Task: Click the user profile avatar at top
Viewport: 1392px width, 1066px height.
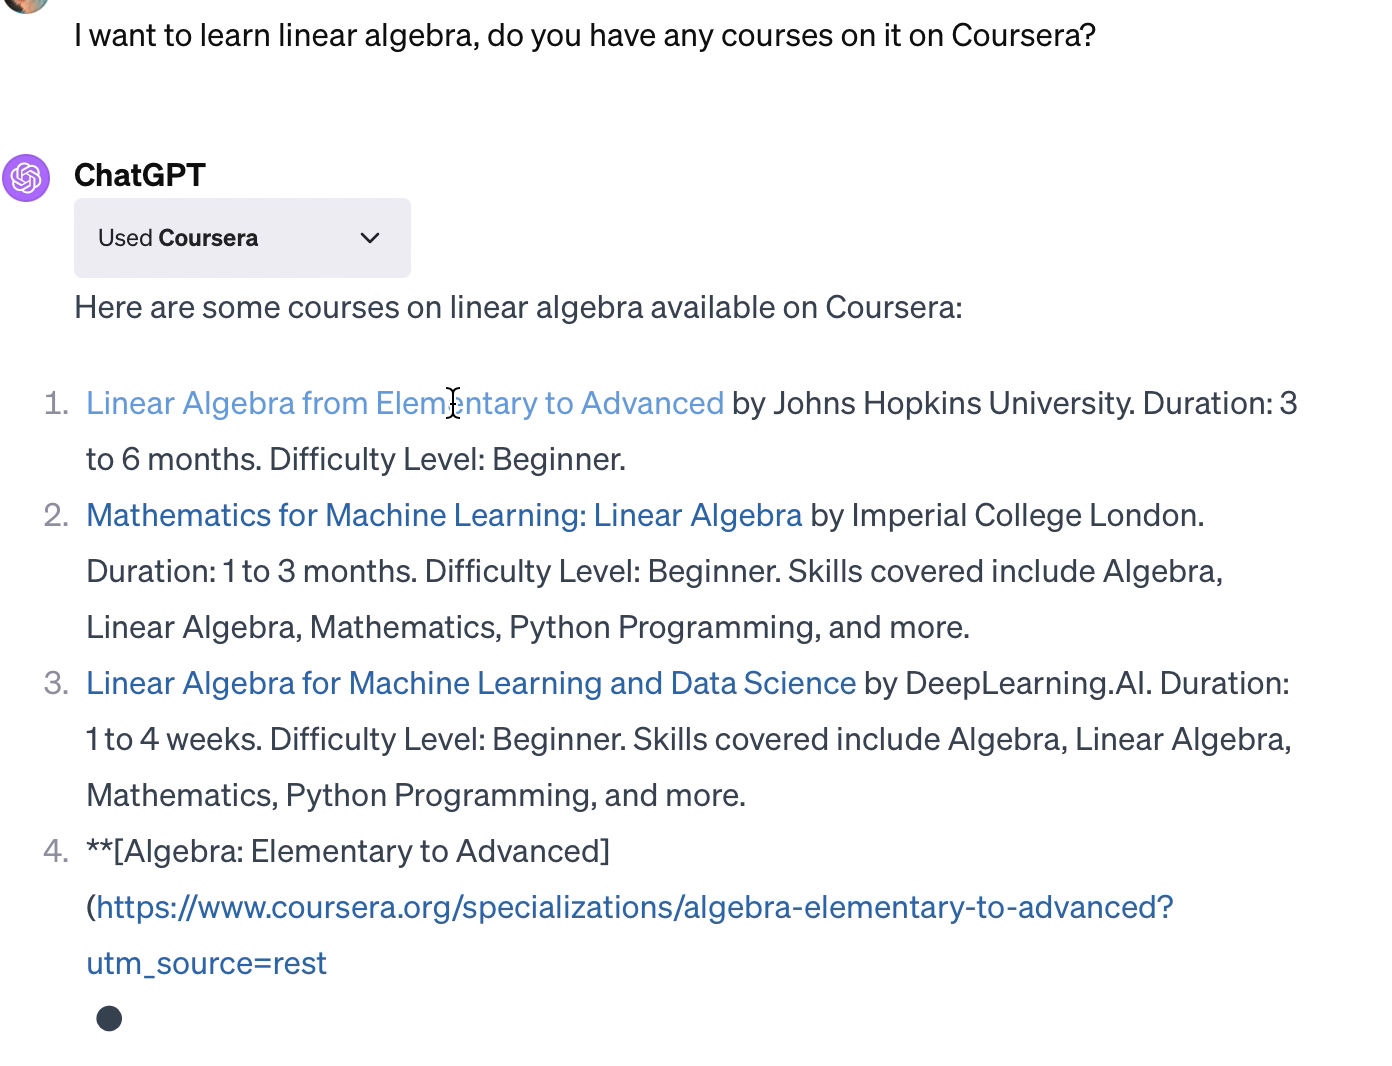Action: point(26,5)
